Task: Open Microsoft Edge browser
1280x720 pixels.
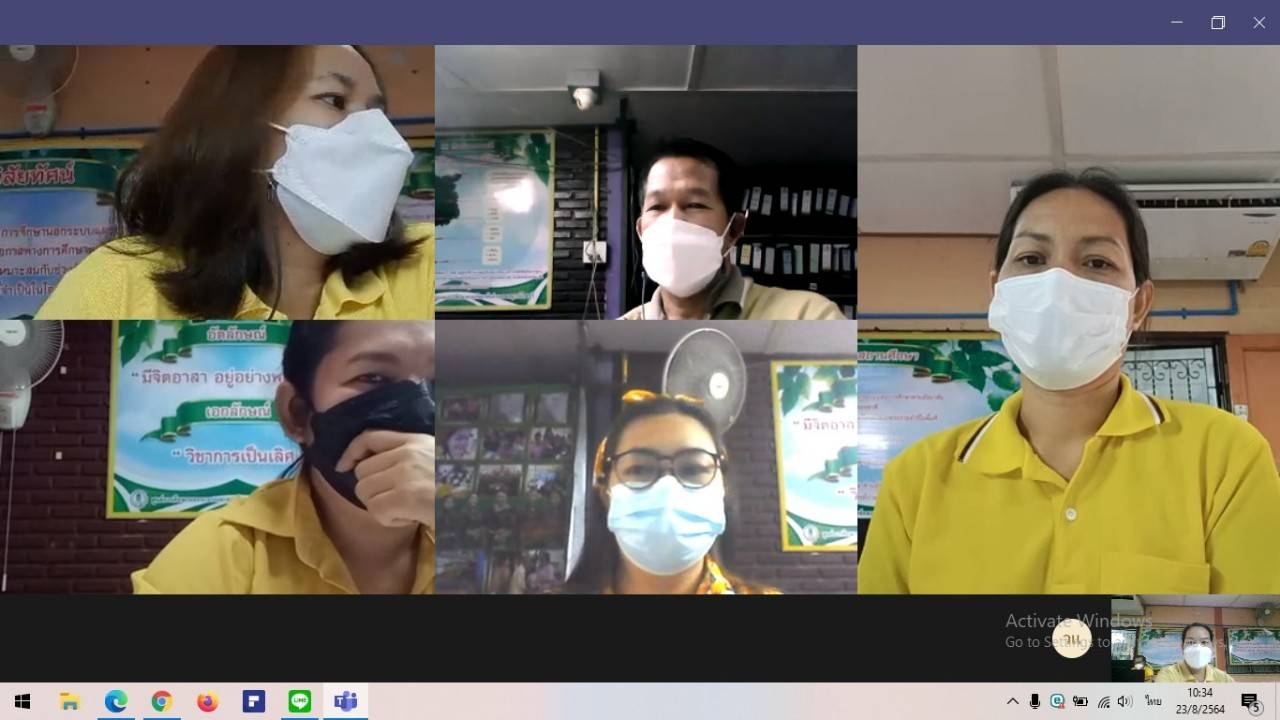Action: 116,702
